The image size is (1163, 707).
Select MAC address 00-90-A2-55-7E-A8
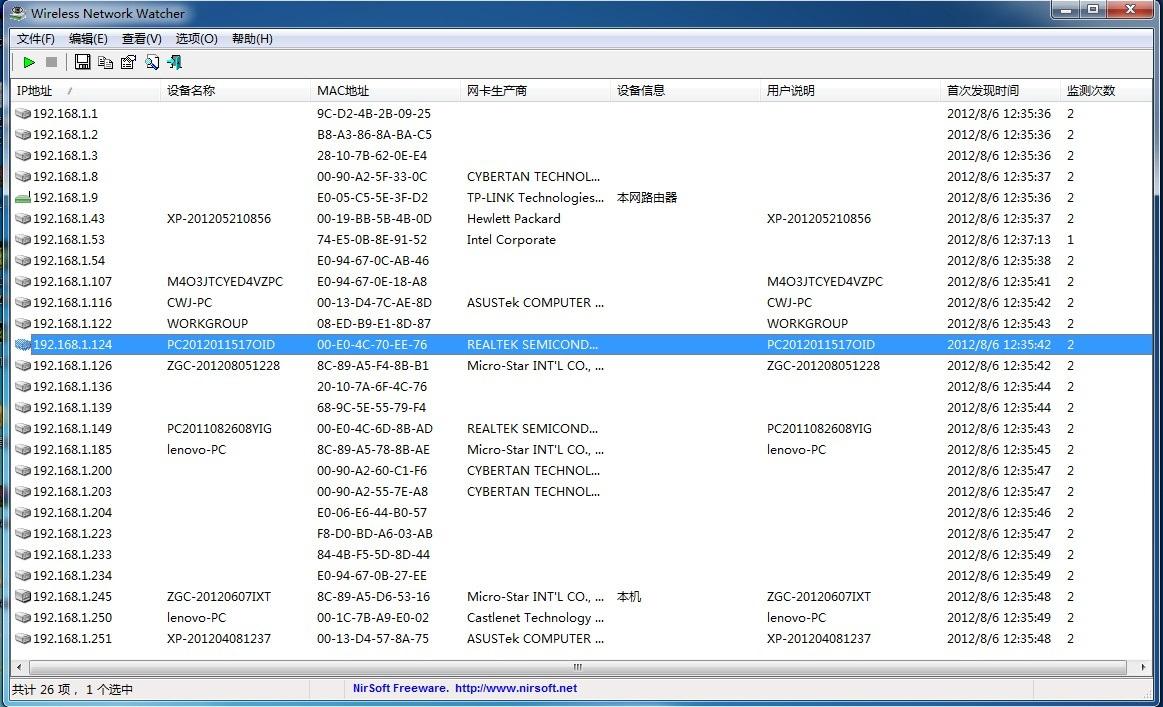[x=372, y=492]
